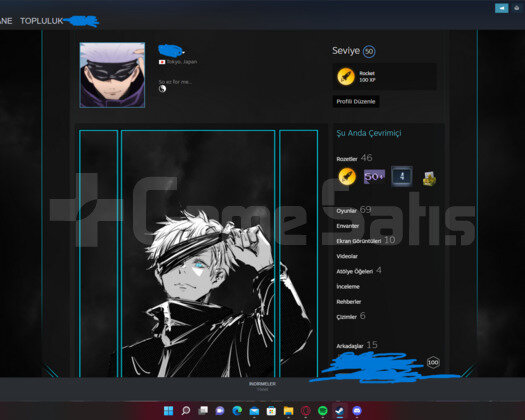This screenshot has width=525, height=420.
Task: Click the Rocket badge icon in level box
Action: point(346,76)
